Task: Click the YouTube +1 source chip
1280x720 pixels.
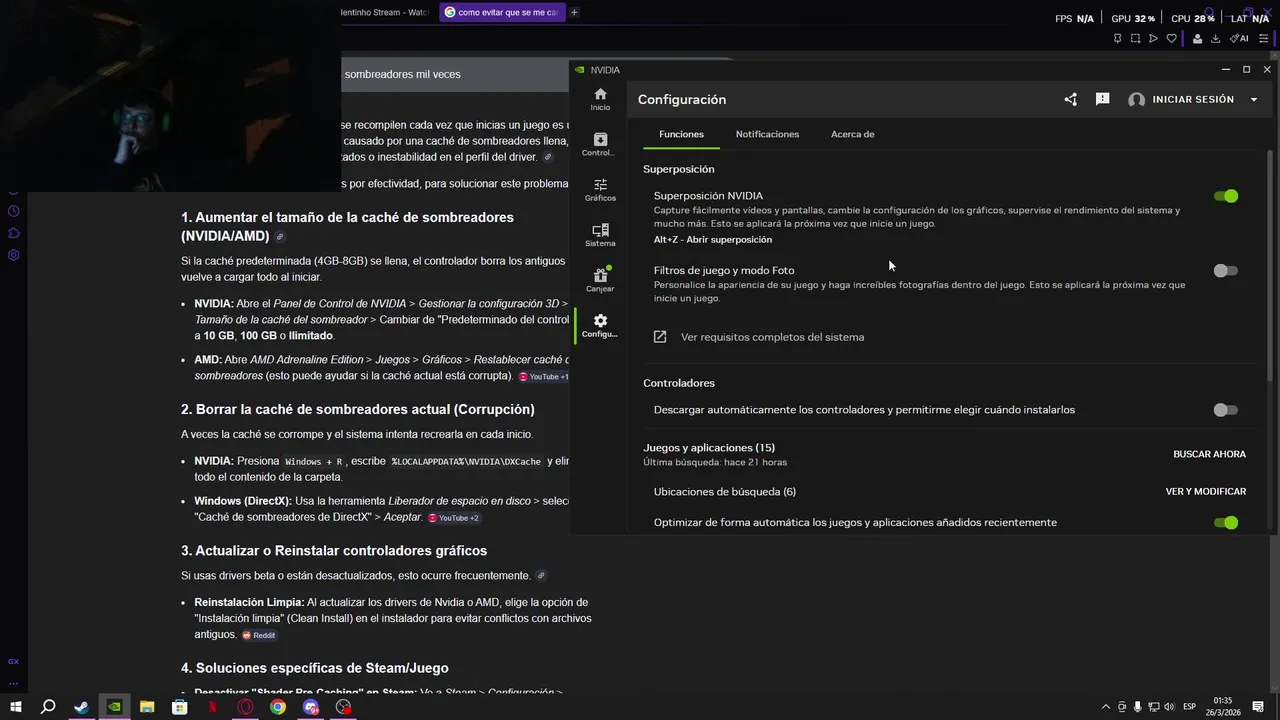Action: [x=544, y=377]
